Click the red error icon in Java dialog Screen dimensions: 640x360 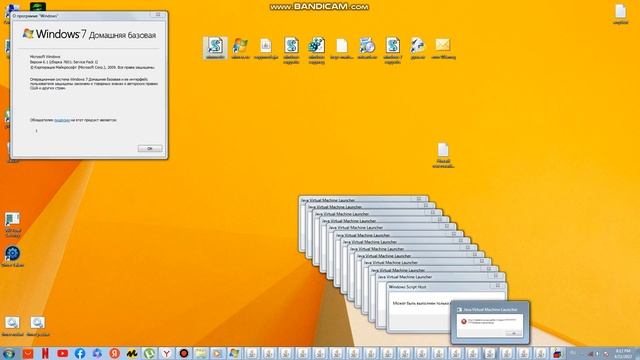coord(464,321)
